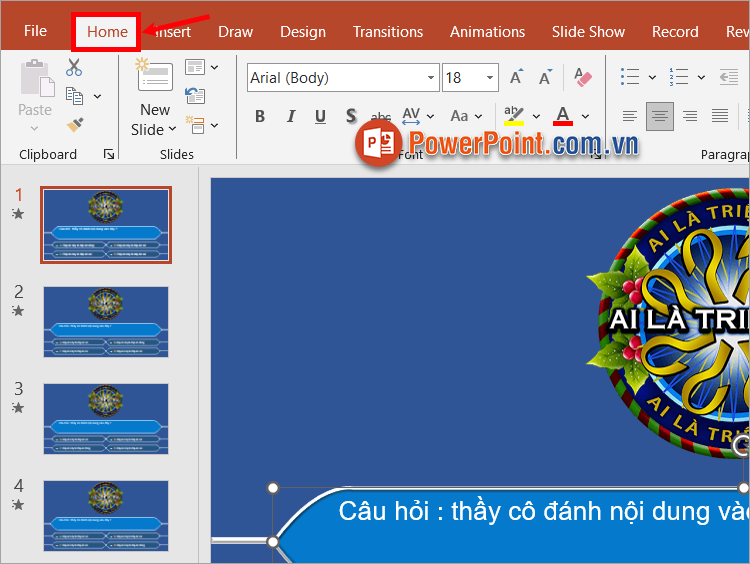Expand Numbering style dropdown arrow
Viewport: 750px width, 564px height.
tap(701, 77)
